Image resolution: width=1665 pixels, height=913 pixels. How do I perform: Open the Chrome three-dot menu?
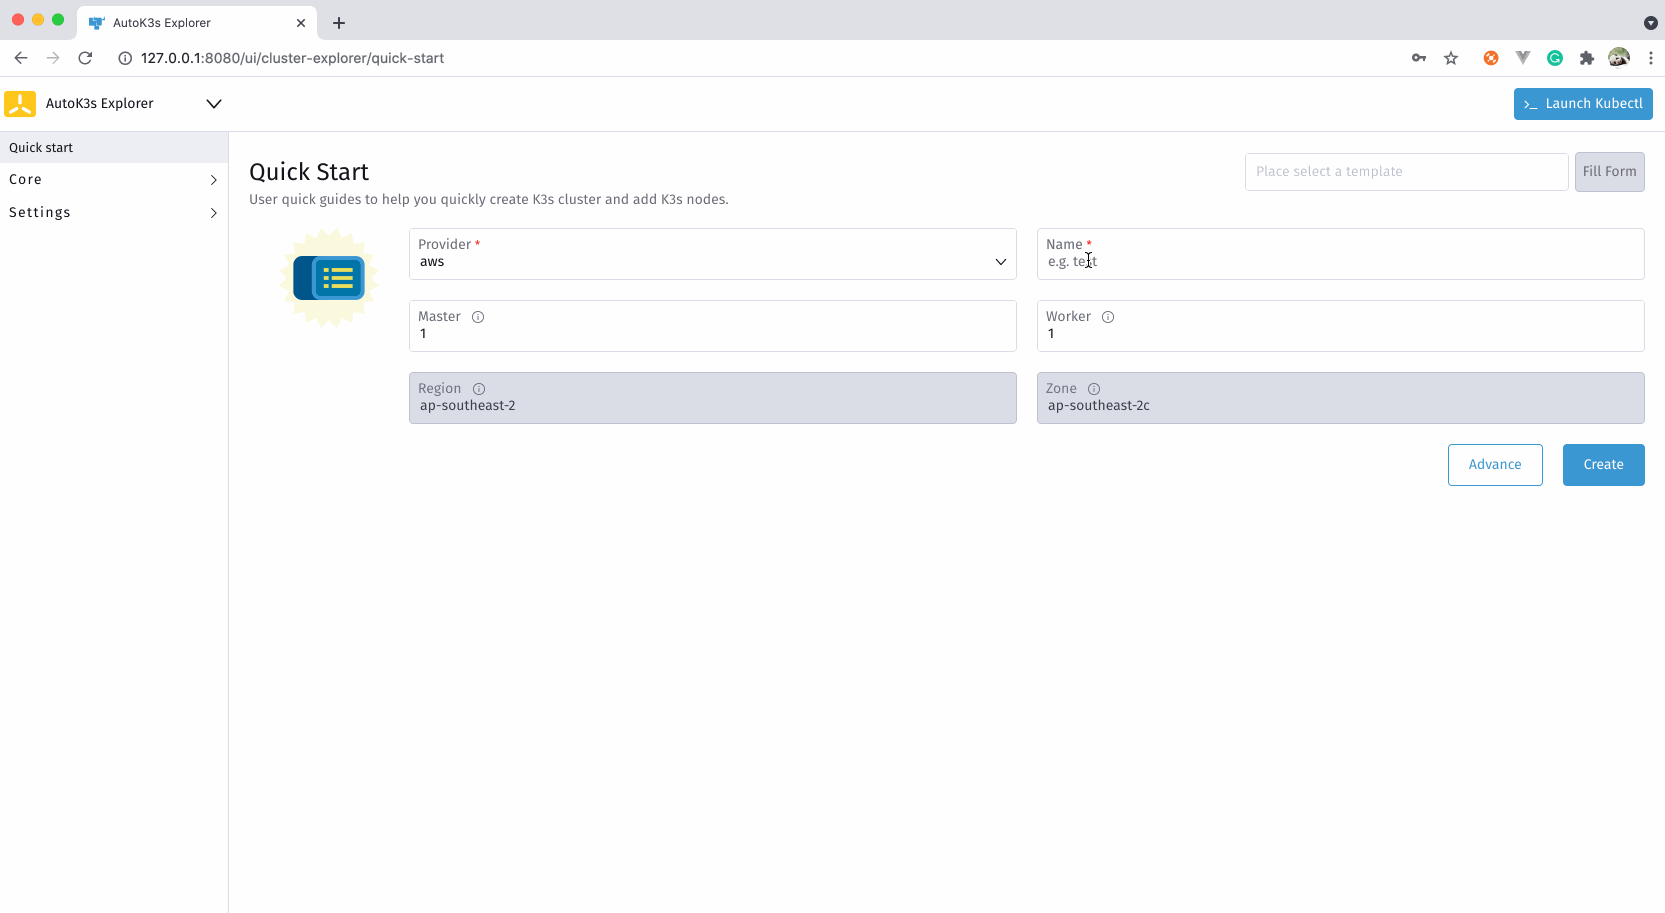pos(1651,58)
